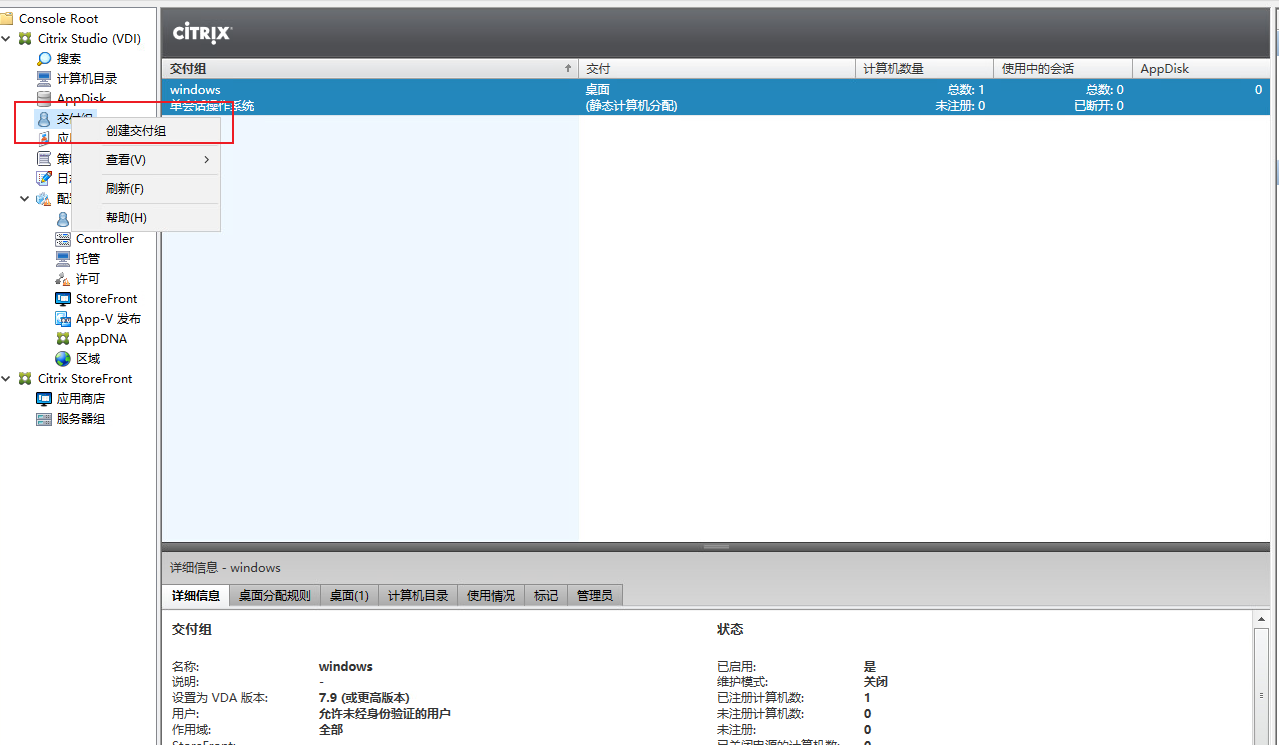Click the AppDNA icon in tree

[63, 339]
